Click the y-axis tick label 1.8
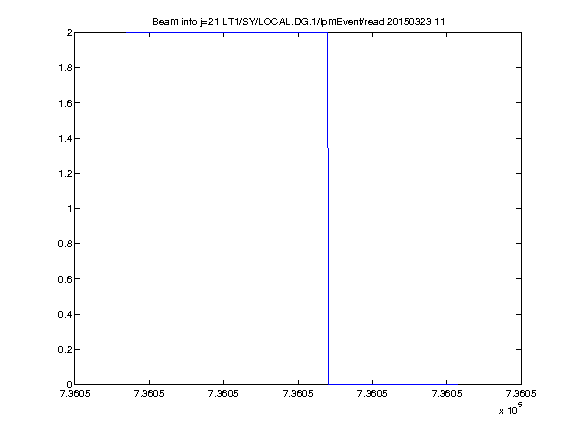This screenshot has width=576, height=432. (65, 68)
